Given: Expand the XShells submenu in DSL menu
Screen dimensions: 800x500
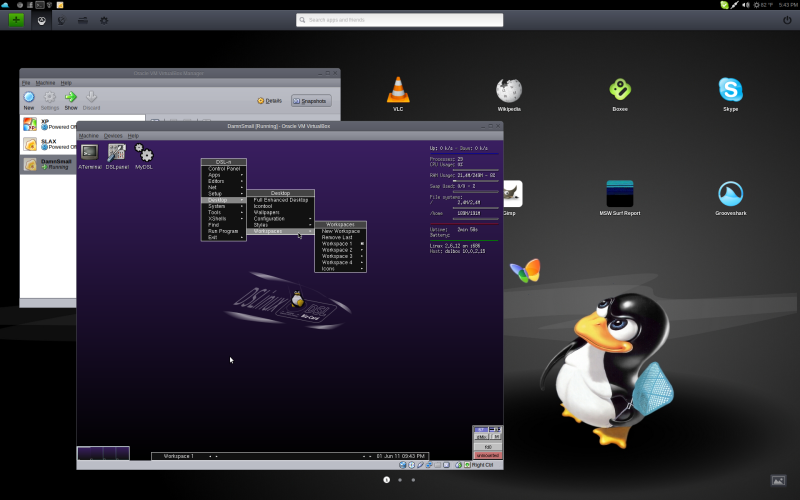Looking at the screenshot, I should tap(223, 218).
